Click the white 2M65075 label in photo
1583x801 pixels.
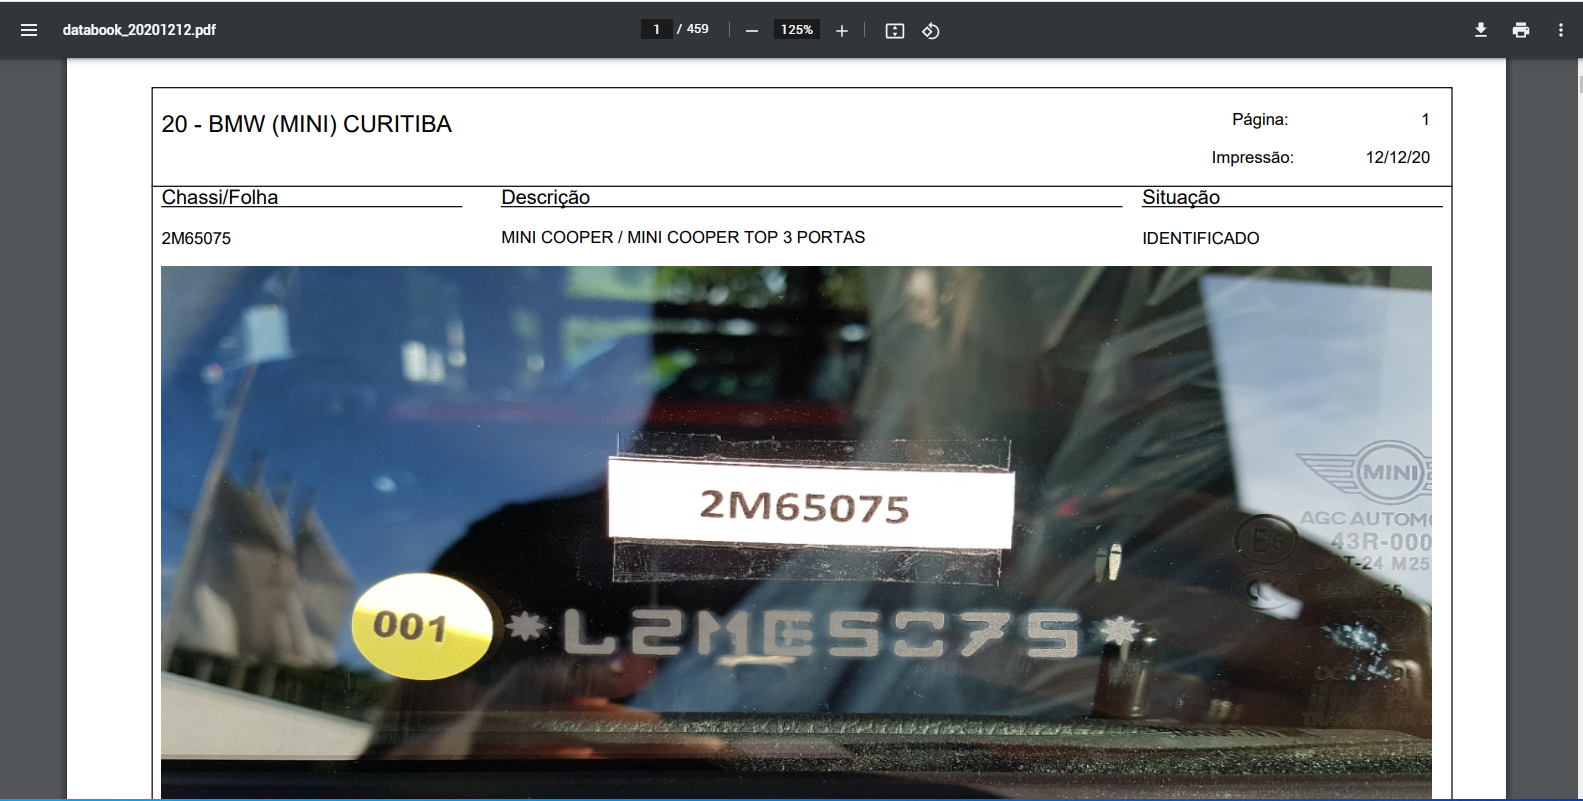[x=808, y=505]
